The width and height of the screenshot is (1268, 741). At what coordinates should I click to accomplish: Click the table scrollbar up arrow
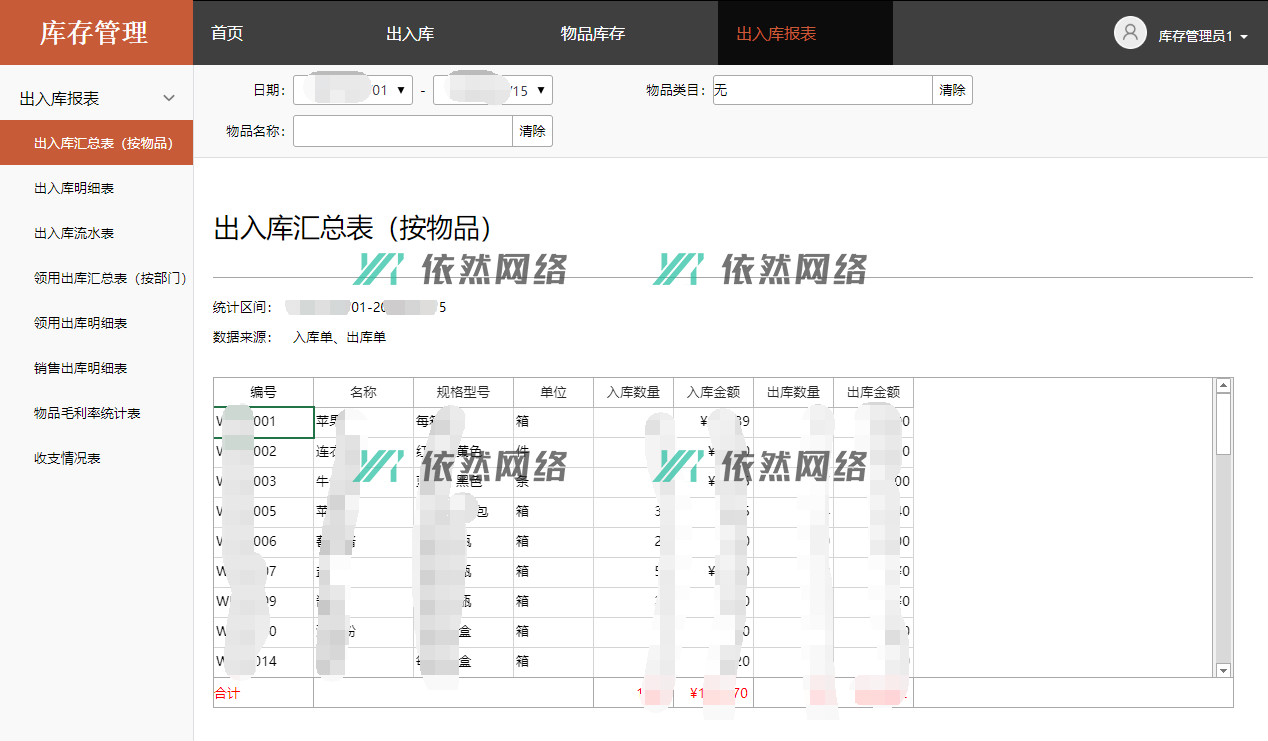point(1223,386)
